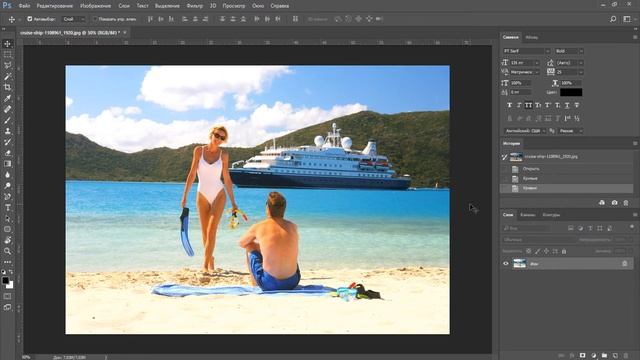This screenshot has height=360, width=640.
Task: Click the black text color swatch
Action: tap(571, 92)
